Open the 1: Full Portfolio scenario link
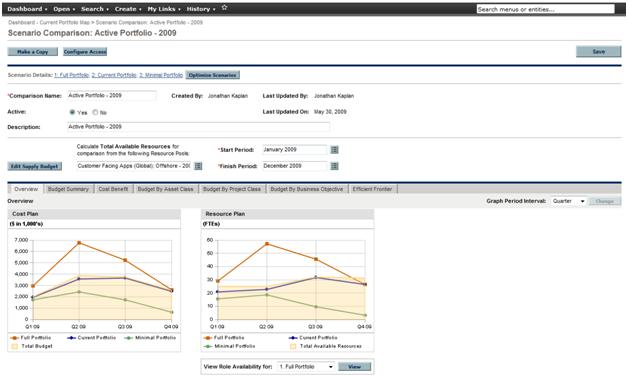This screenshot has width=628, height=377. pyautogui.click(x=72, y=75)
